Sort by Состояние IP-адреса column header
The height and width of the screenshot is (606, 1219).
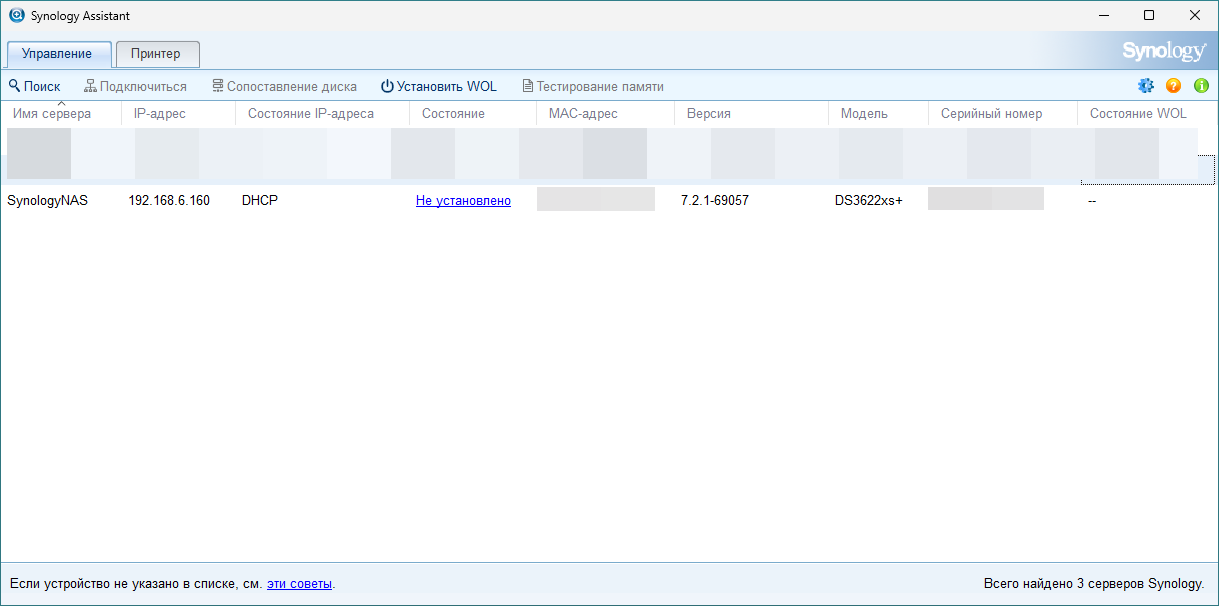322,114
